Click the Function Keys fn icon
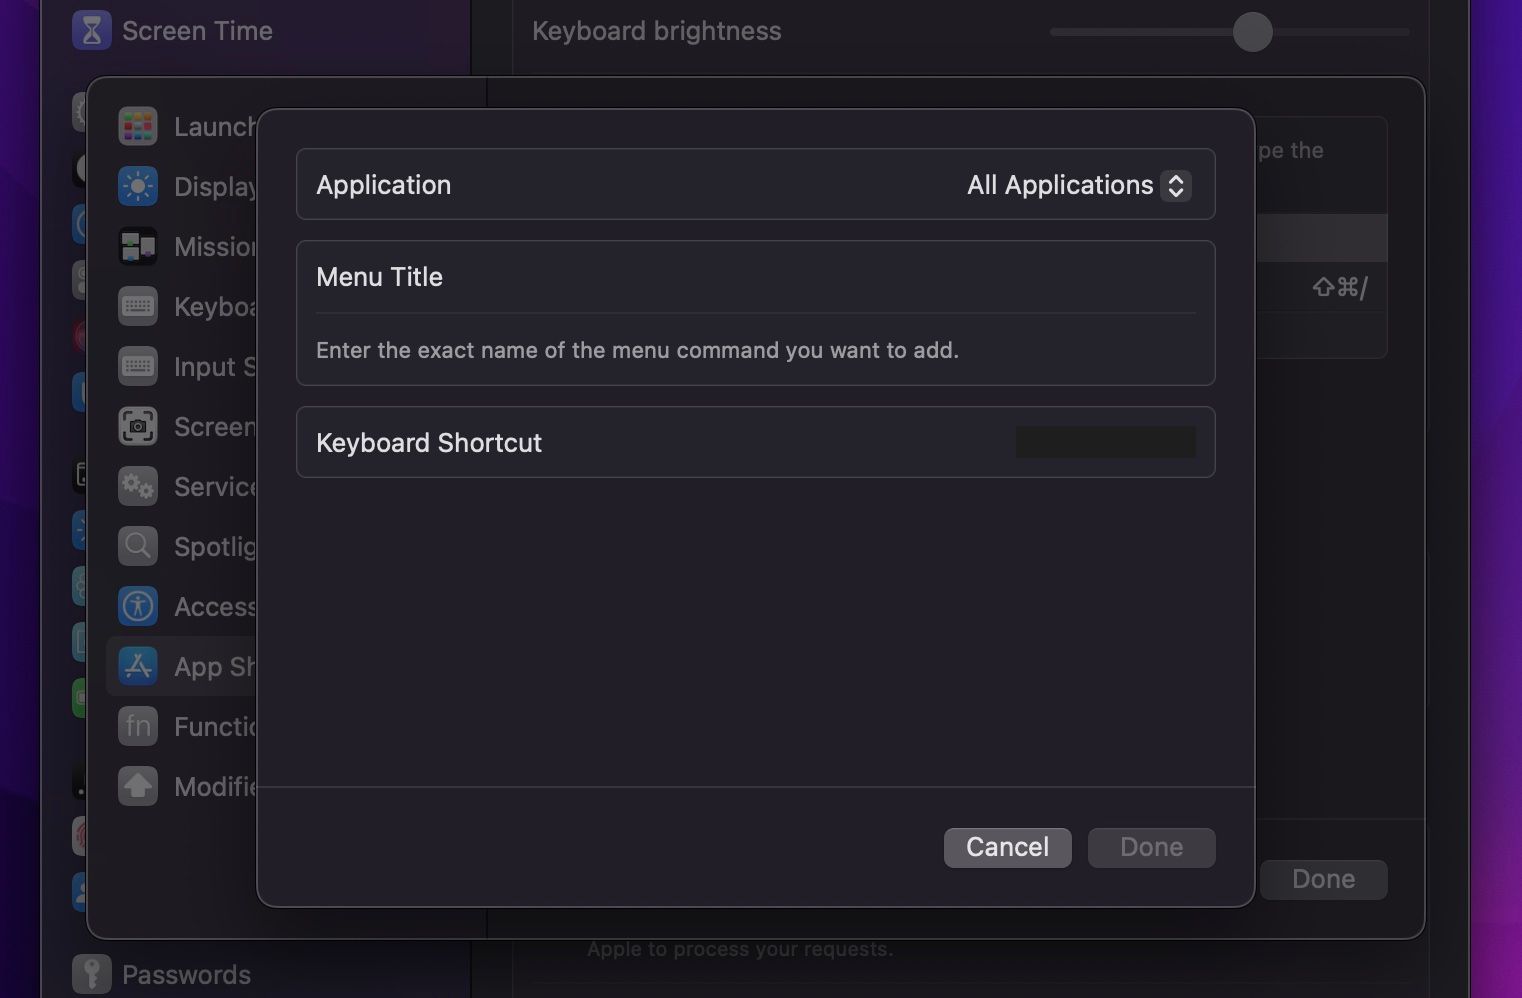Image resolution: width=1522 pixels, height=998 pixels. click(x=137, y=726)
